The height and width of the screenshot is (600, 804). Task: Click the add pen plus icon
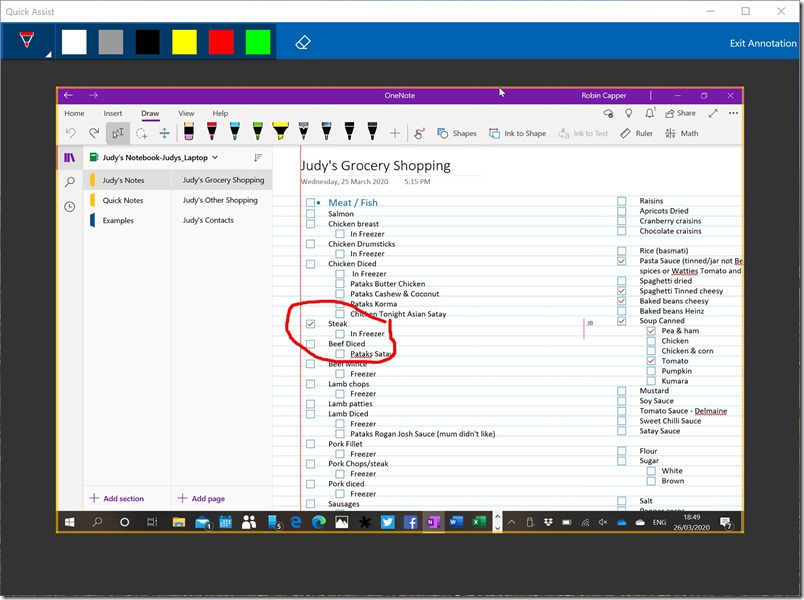click(x=395, y=133)
